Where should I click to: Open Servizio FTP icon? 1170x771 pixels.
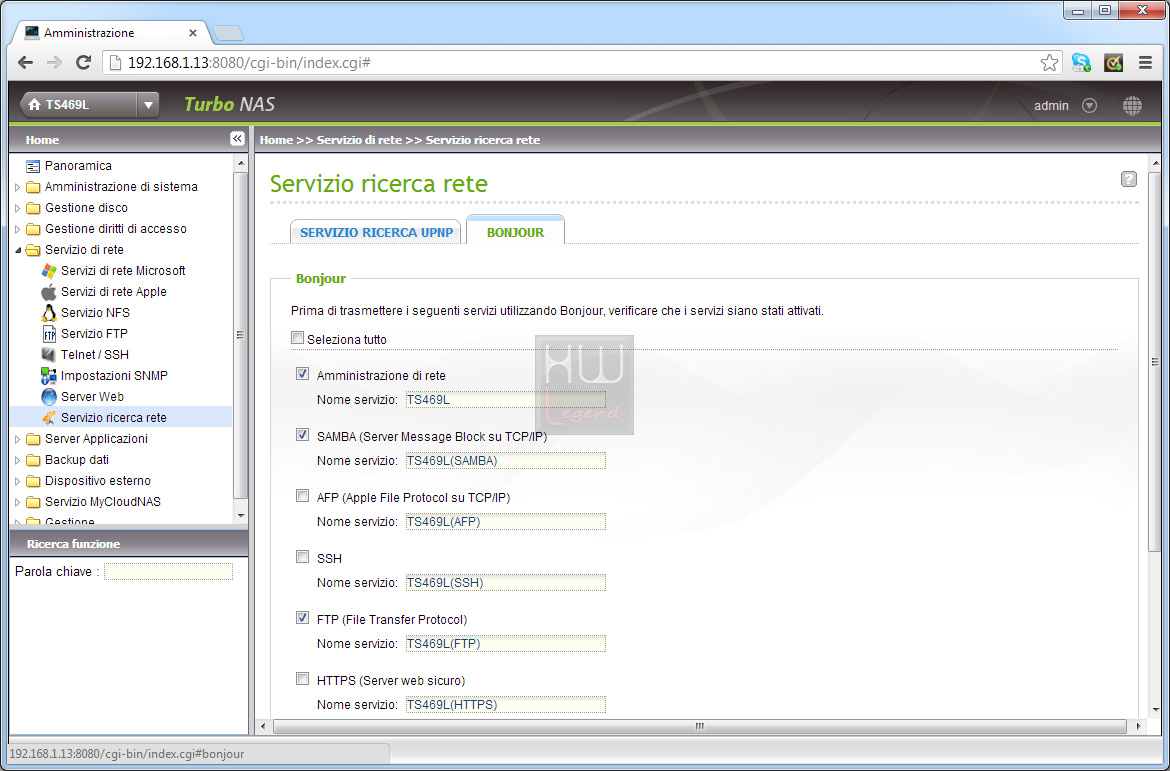click(49, 334)
